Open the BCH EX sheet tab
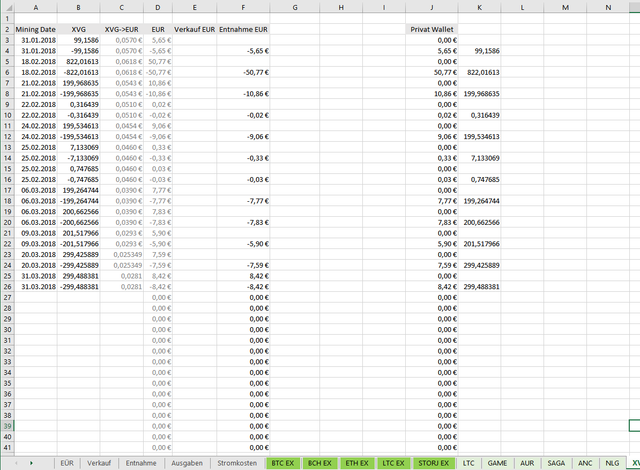The image size is (640, 470). click(x=320, y=463)
